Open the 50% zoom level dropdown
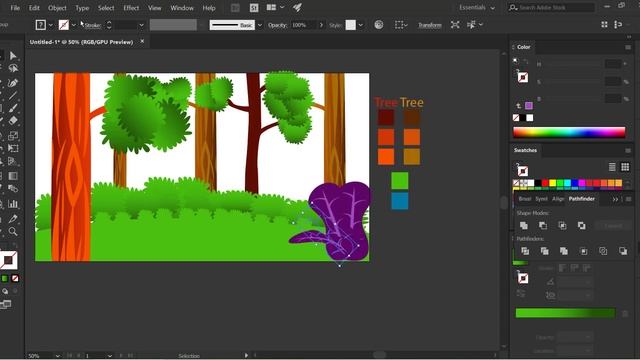 [58, 356]
